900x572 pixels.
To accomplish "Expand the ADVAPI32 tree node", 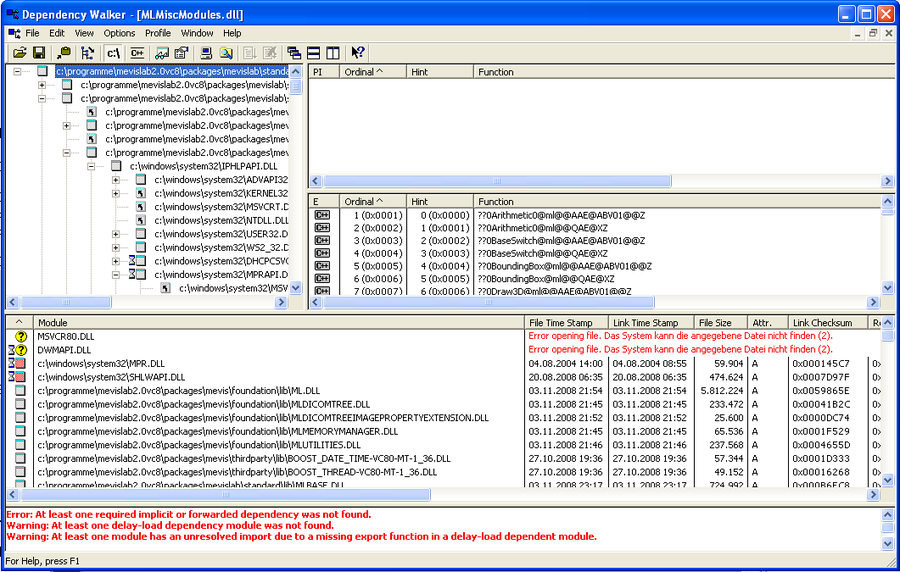I will 116,180.
